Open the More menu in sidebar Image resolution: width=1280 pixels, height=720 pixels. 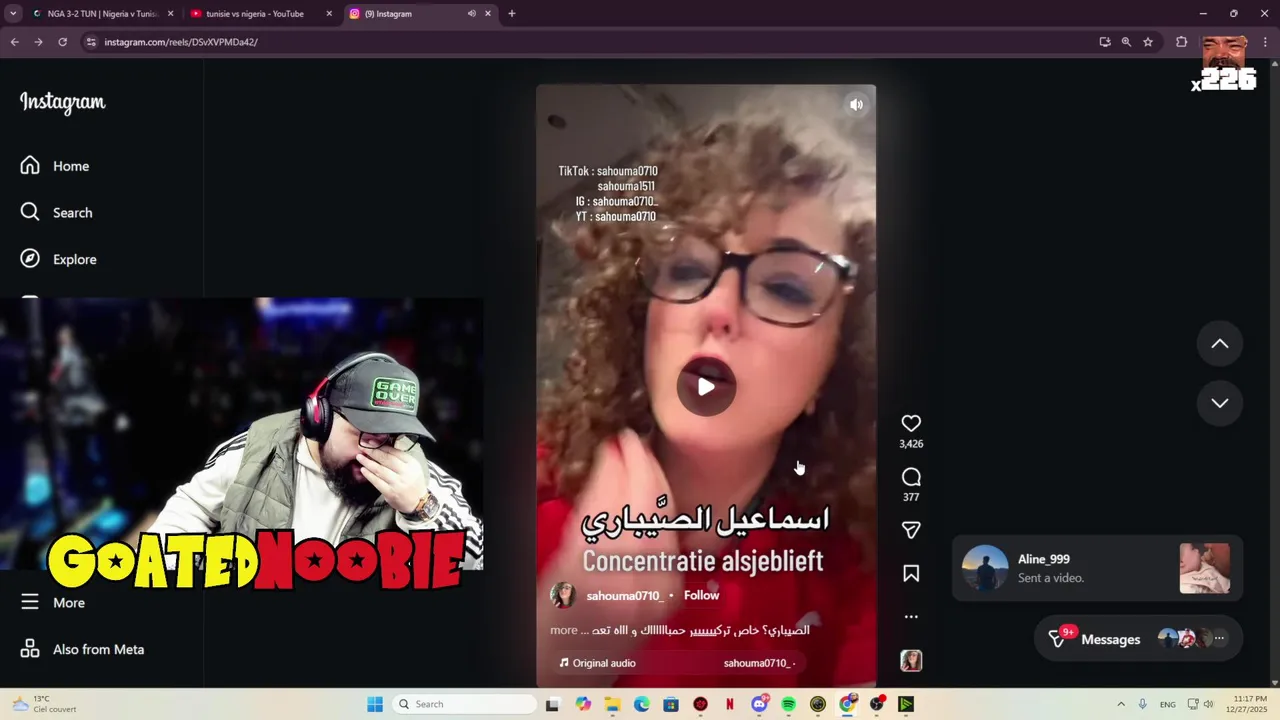pos(53,602)
